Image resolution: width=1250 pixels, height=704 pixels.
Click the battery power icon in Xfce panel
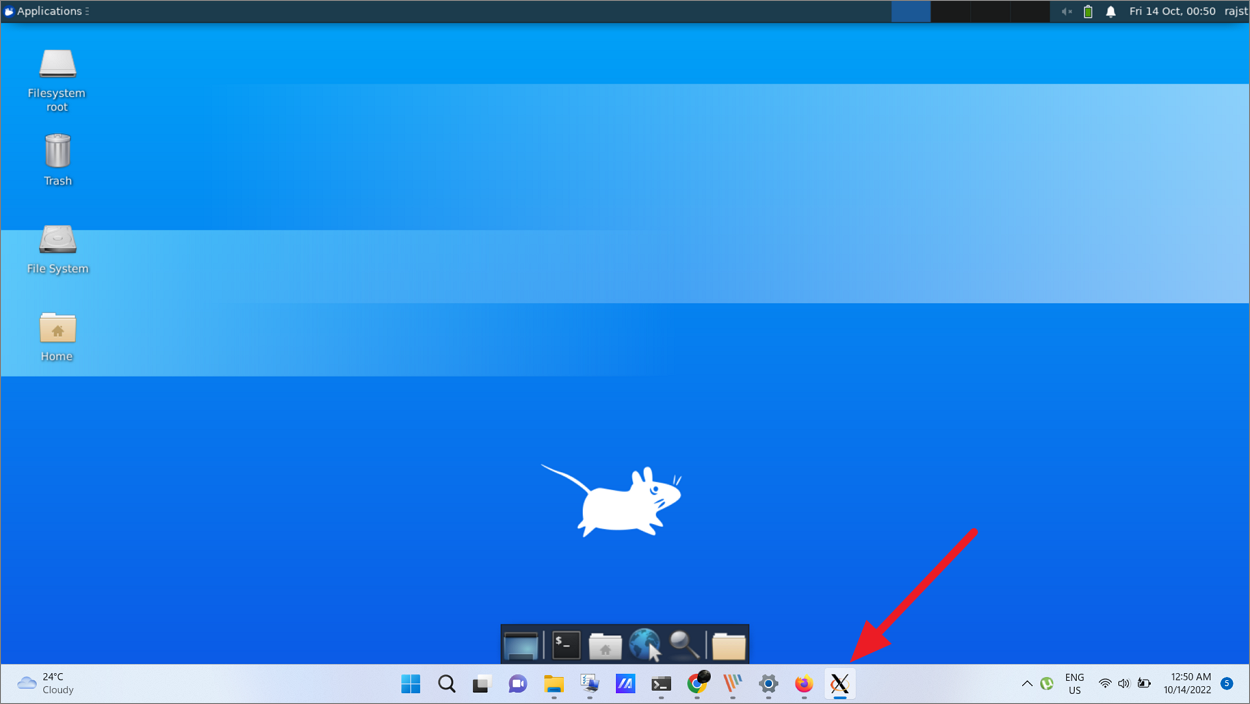click(1088, 12)
